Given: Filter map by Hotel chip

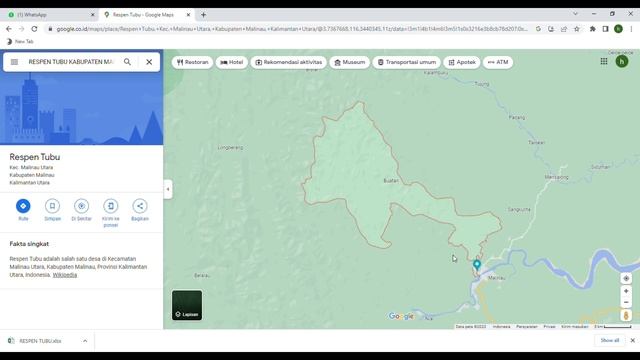Looking at the screenshot, I should (x=231, y=62).
